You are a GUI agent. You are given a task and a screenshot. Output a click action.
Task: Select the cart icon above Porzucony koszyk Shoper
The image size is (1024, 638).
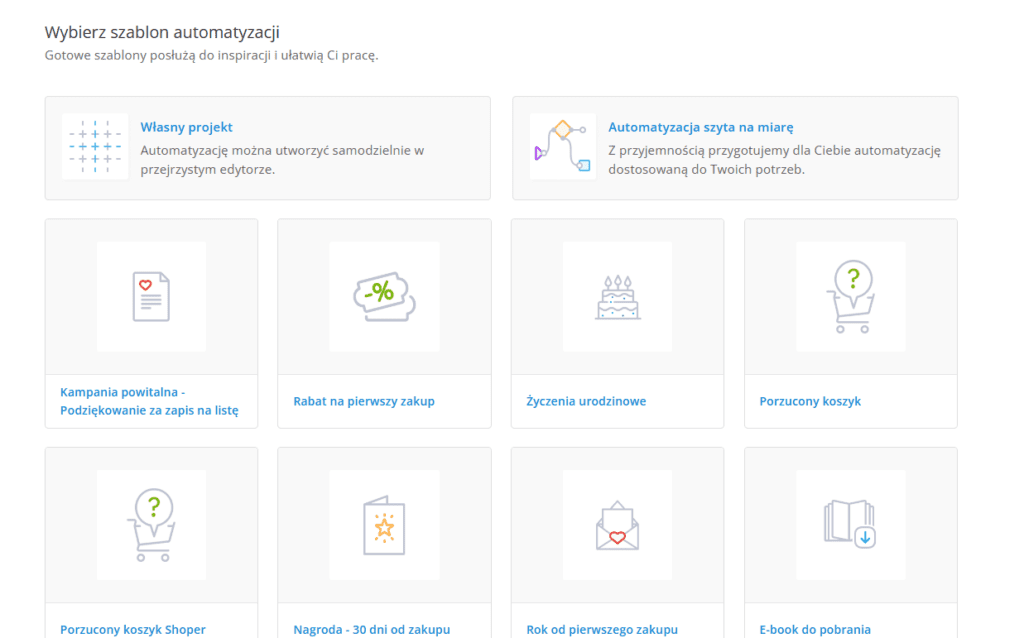point(151,525)
